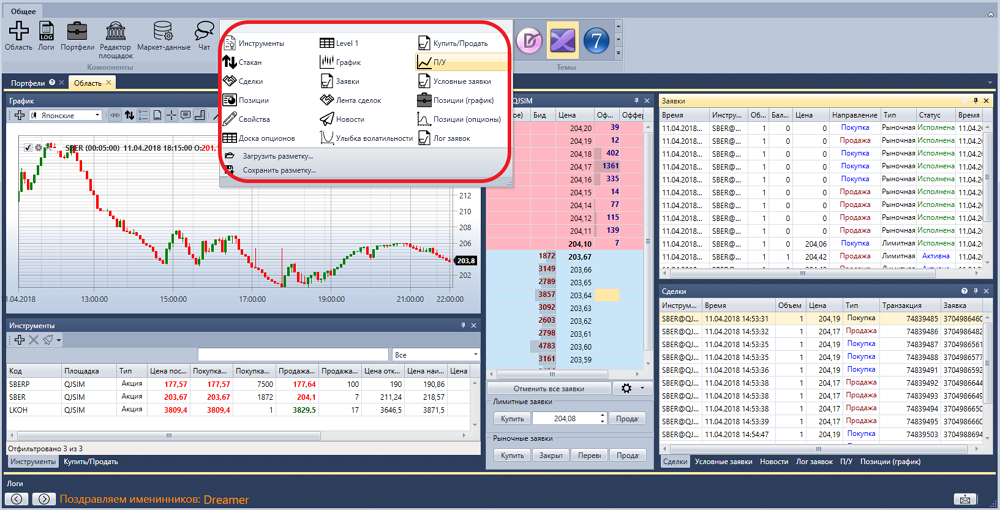Click Сохранить разметку... menu item

click(x=272, y=170)
